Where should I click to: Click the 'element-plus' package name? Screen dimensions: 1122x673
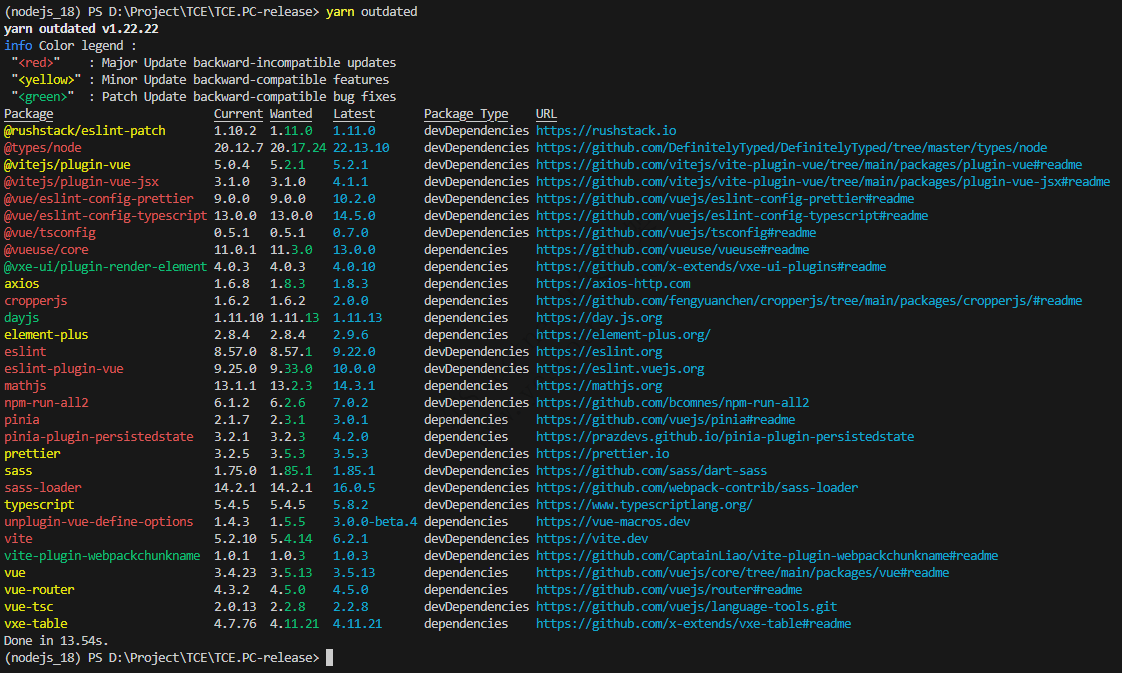pos(47,335)
